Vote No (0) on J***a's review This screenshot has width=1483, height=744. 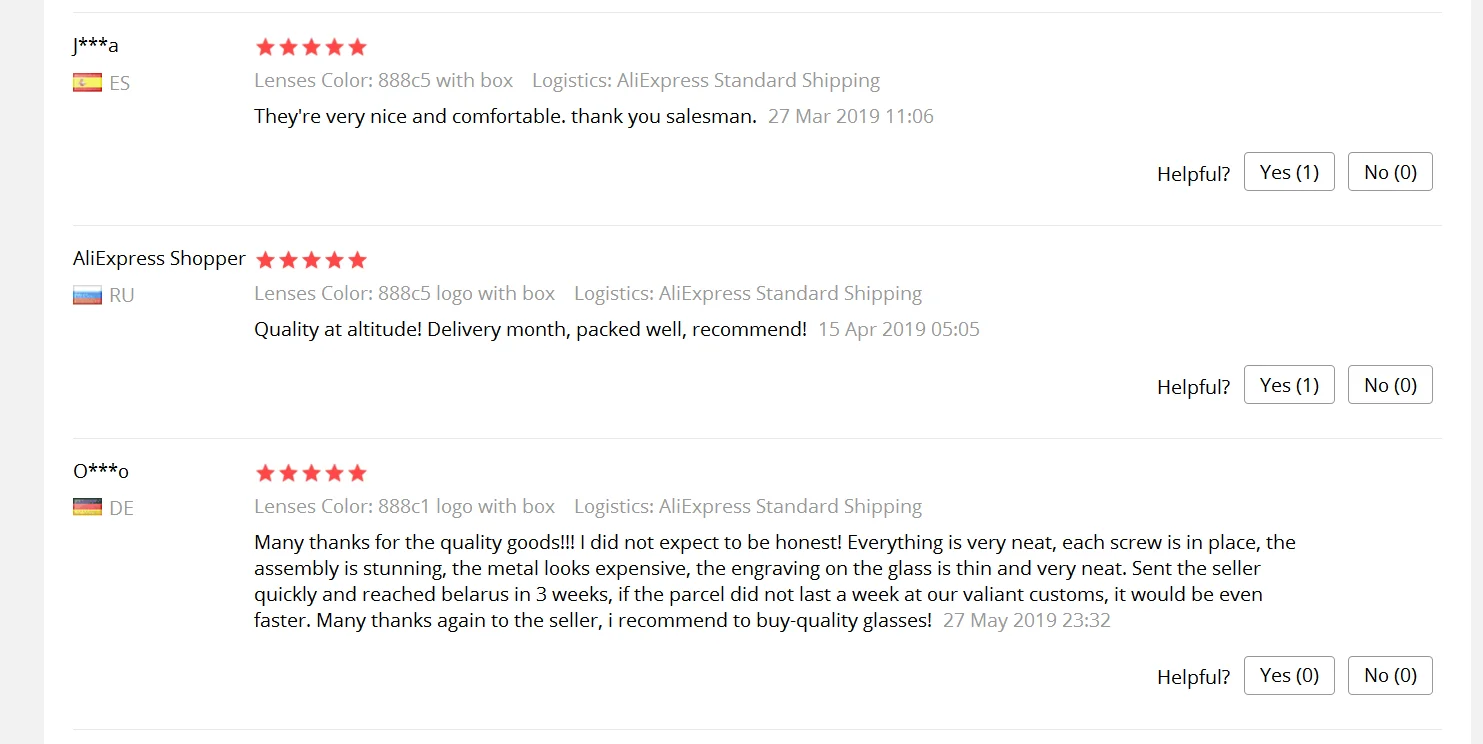(1390, 172)
